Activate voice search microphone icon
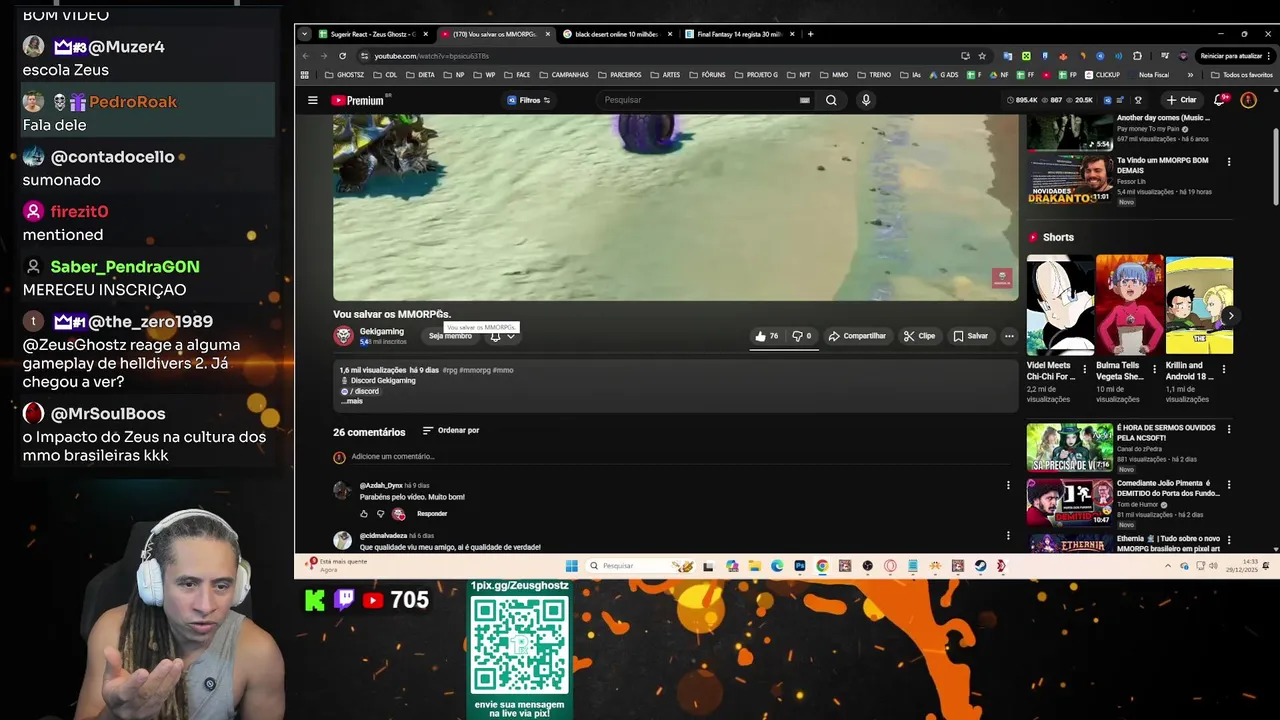Viewport: 1280px width, 720px height. click(866, 100)
